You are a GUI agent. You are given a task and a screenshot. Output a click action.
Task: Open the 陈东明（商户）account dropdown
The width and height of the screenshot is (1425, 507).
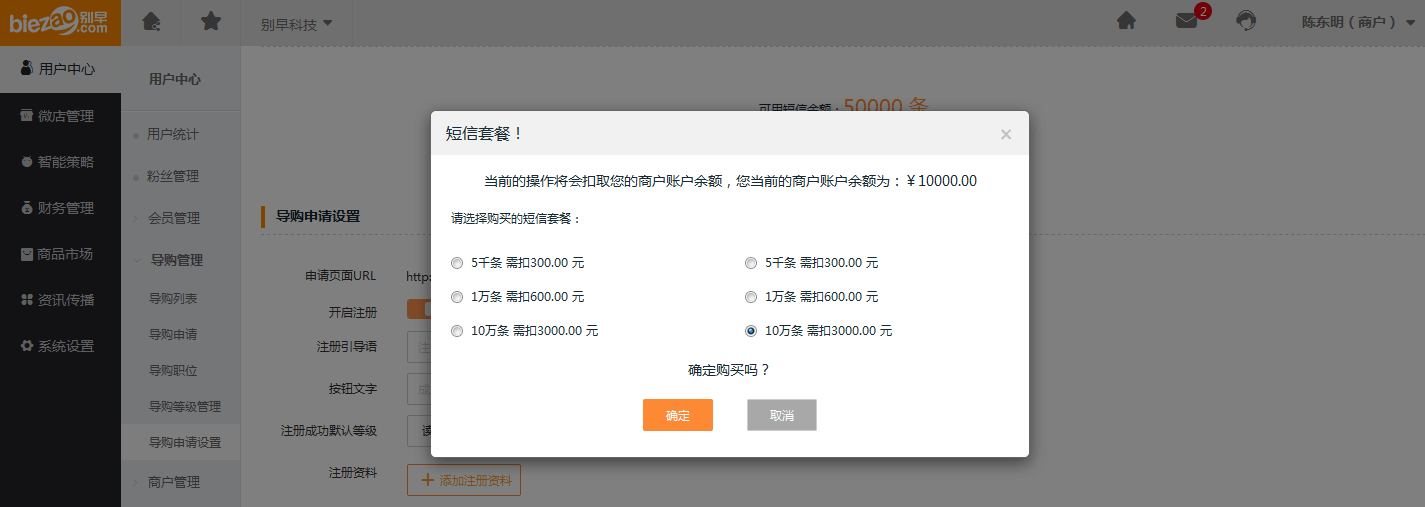(x=1358, y=23)
